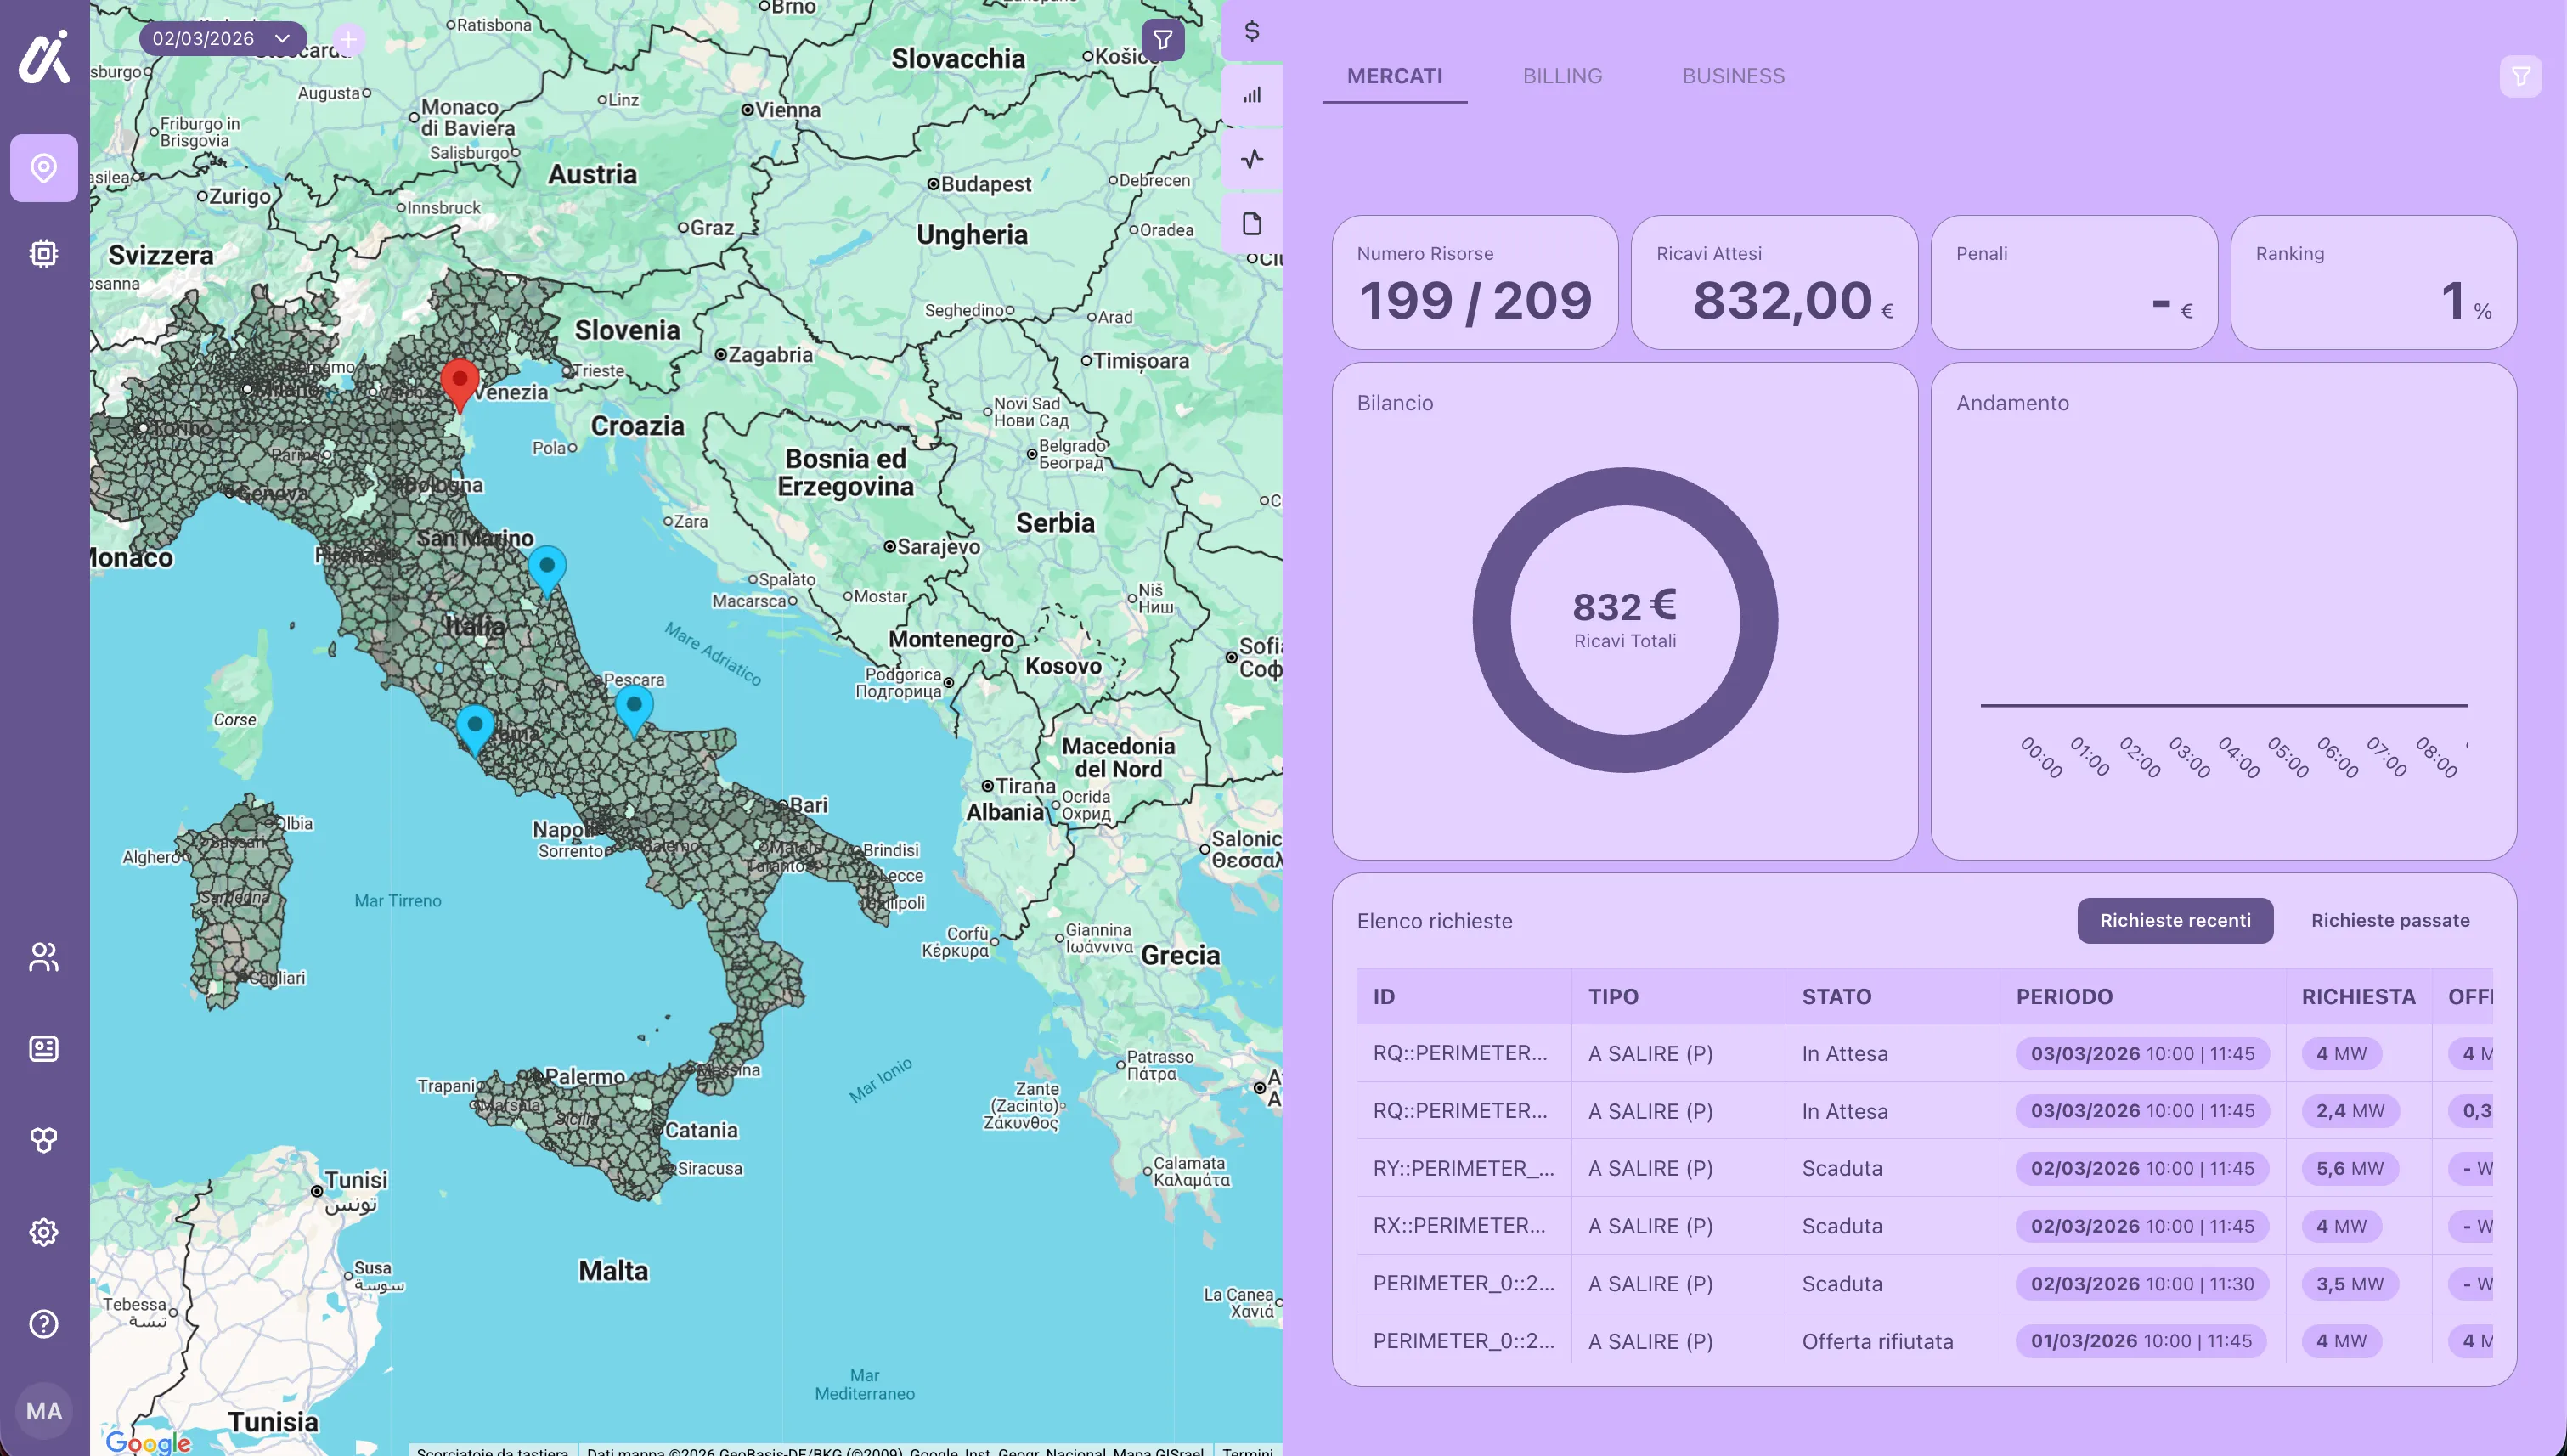Screen dimensions: 2567x1456
Task: Click the '5,6 MW' richiesta value
Action: click(2350, 1168)
